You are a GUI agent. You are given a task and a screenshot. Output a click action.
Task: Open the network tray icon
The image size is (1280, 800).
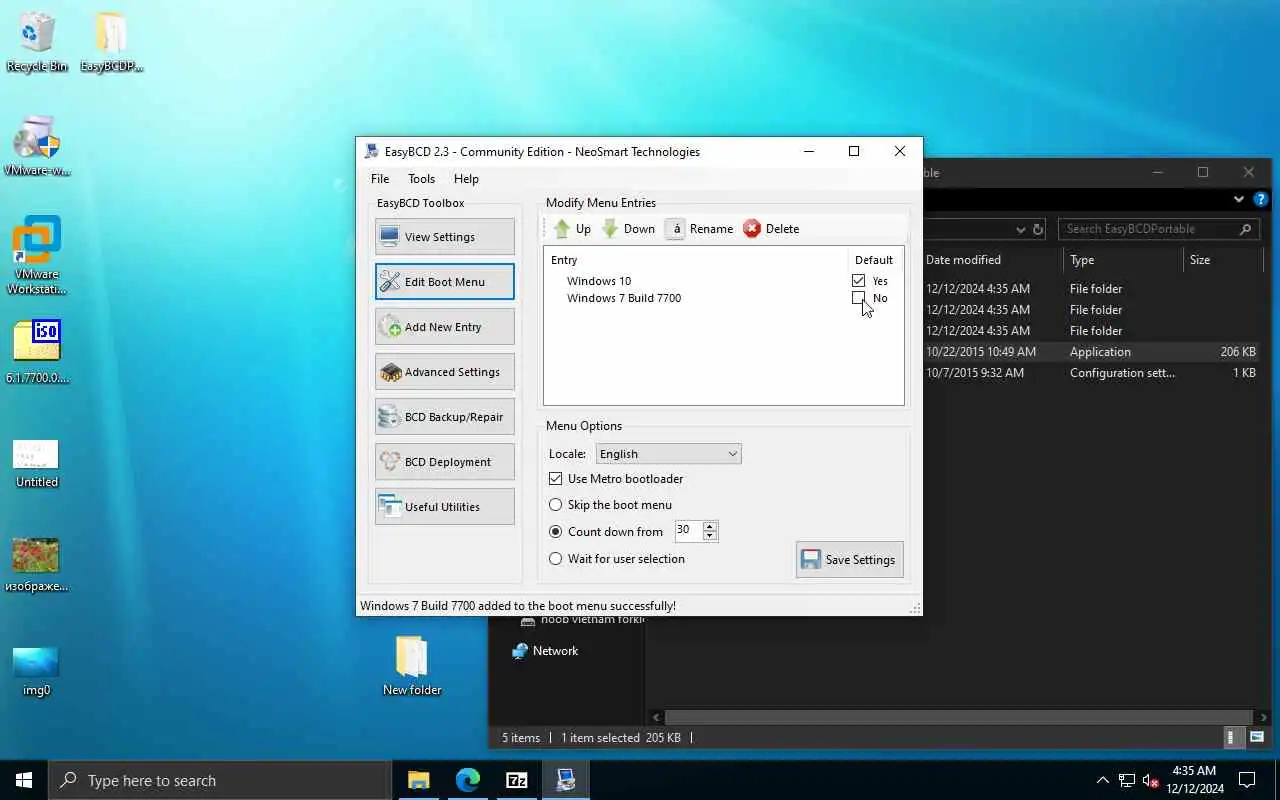pyautogui.click(x=1127, y=780)
